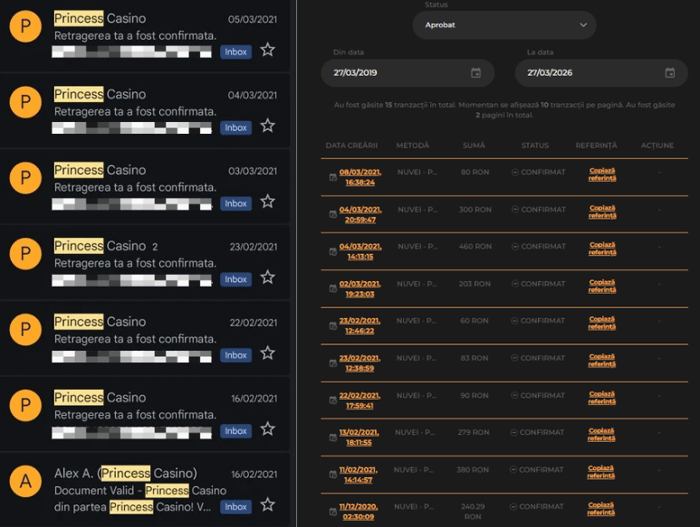Viewport: 700px width, 527px height.
Task: Open the Document Valid - Princess Casino email
Action: [145, 490]
